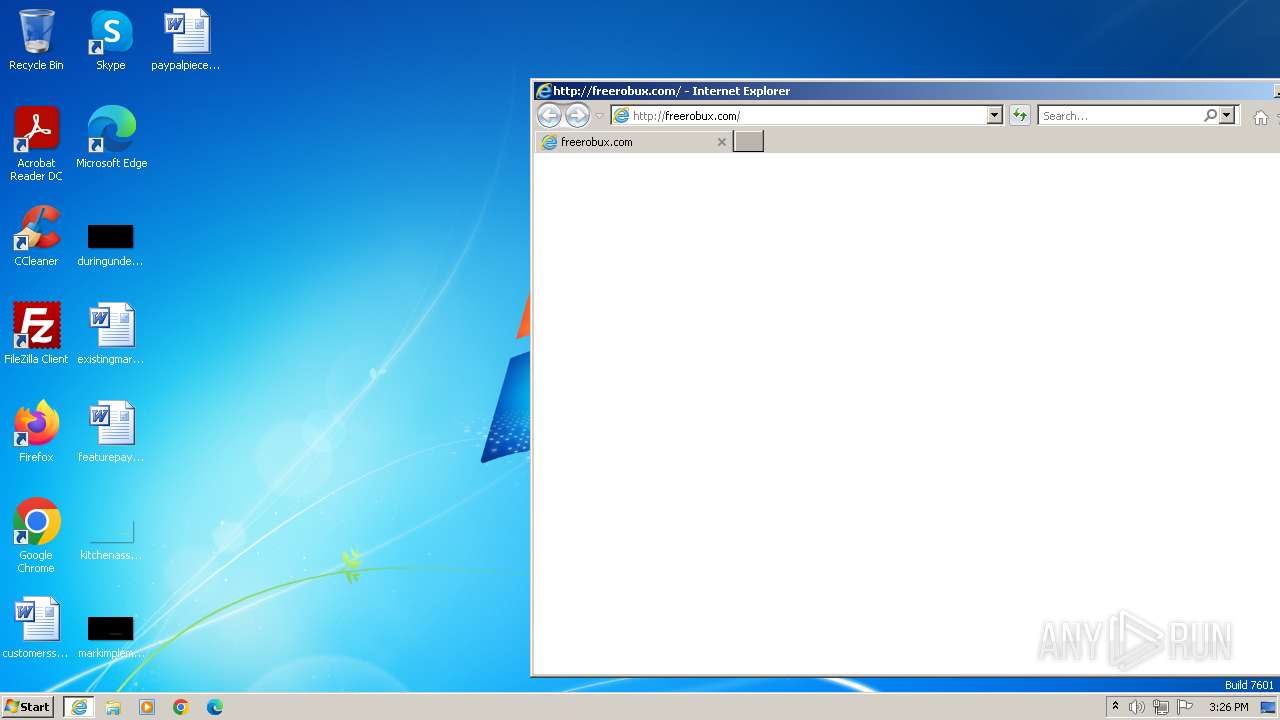Select the kitchenass desktop file
Image resolution: width=1280 pixels, height=720 pixels.
click(x=111, y=539)
